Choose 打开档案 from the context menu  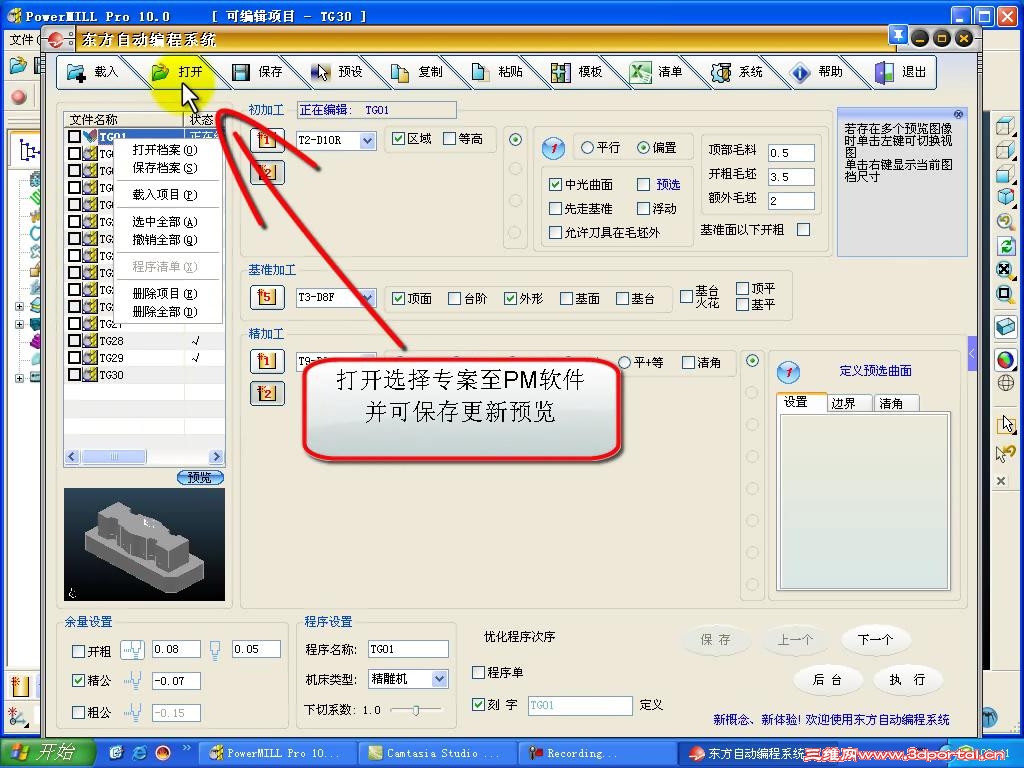(x=165, y=150)
